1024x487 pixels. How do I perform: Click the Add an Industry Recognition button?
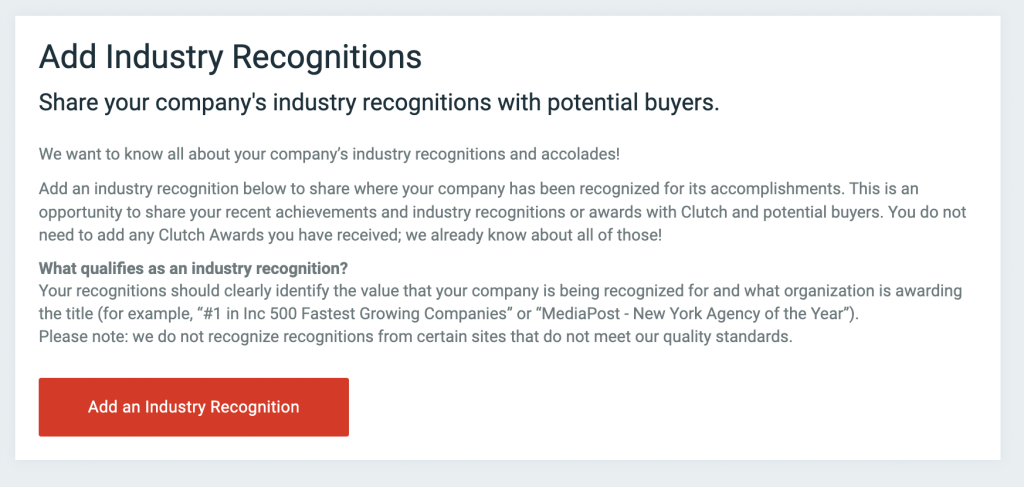[x=193, y=407]
